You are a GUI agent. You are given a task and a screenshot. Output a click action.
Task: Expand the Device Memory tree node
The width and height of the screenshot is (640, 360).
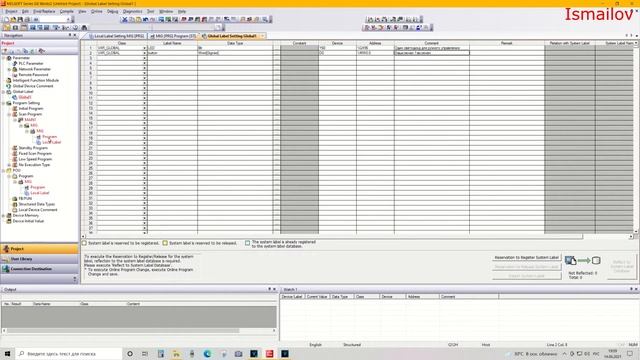(x=4, y=216)
